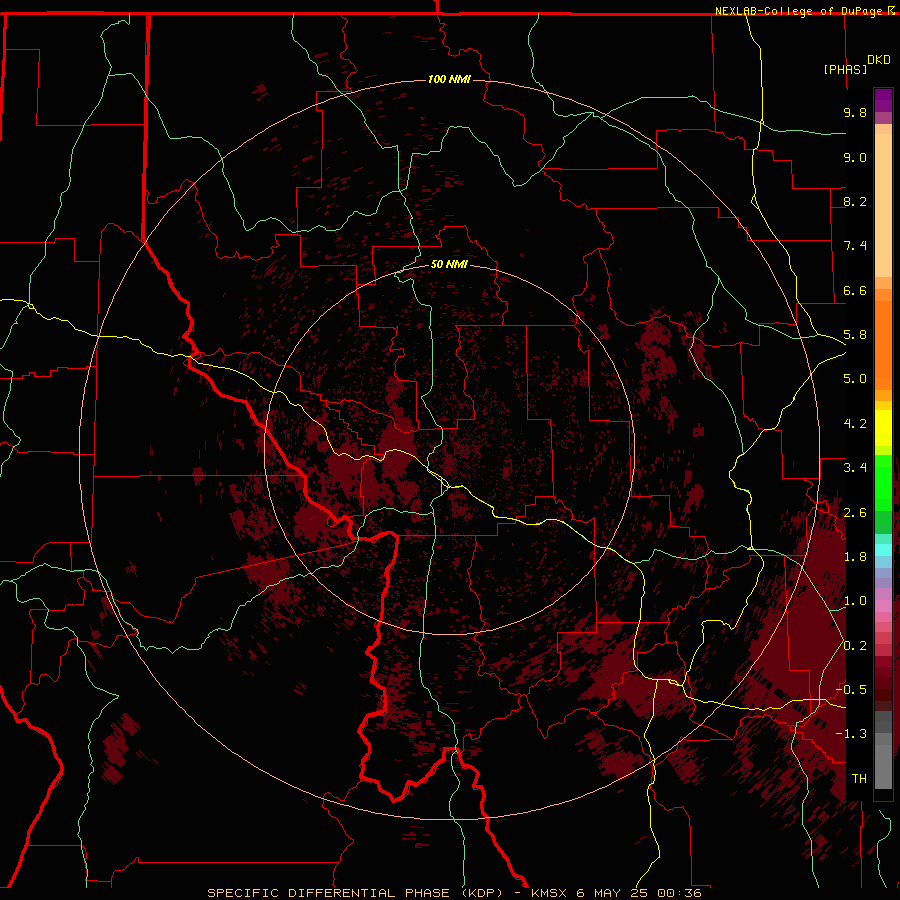Image resolution: width=900 pixels, height=900 pixels.
Task: Click the 7.4 scale value
Action: pos(855,246)
